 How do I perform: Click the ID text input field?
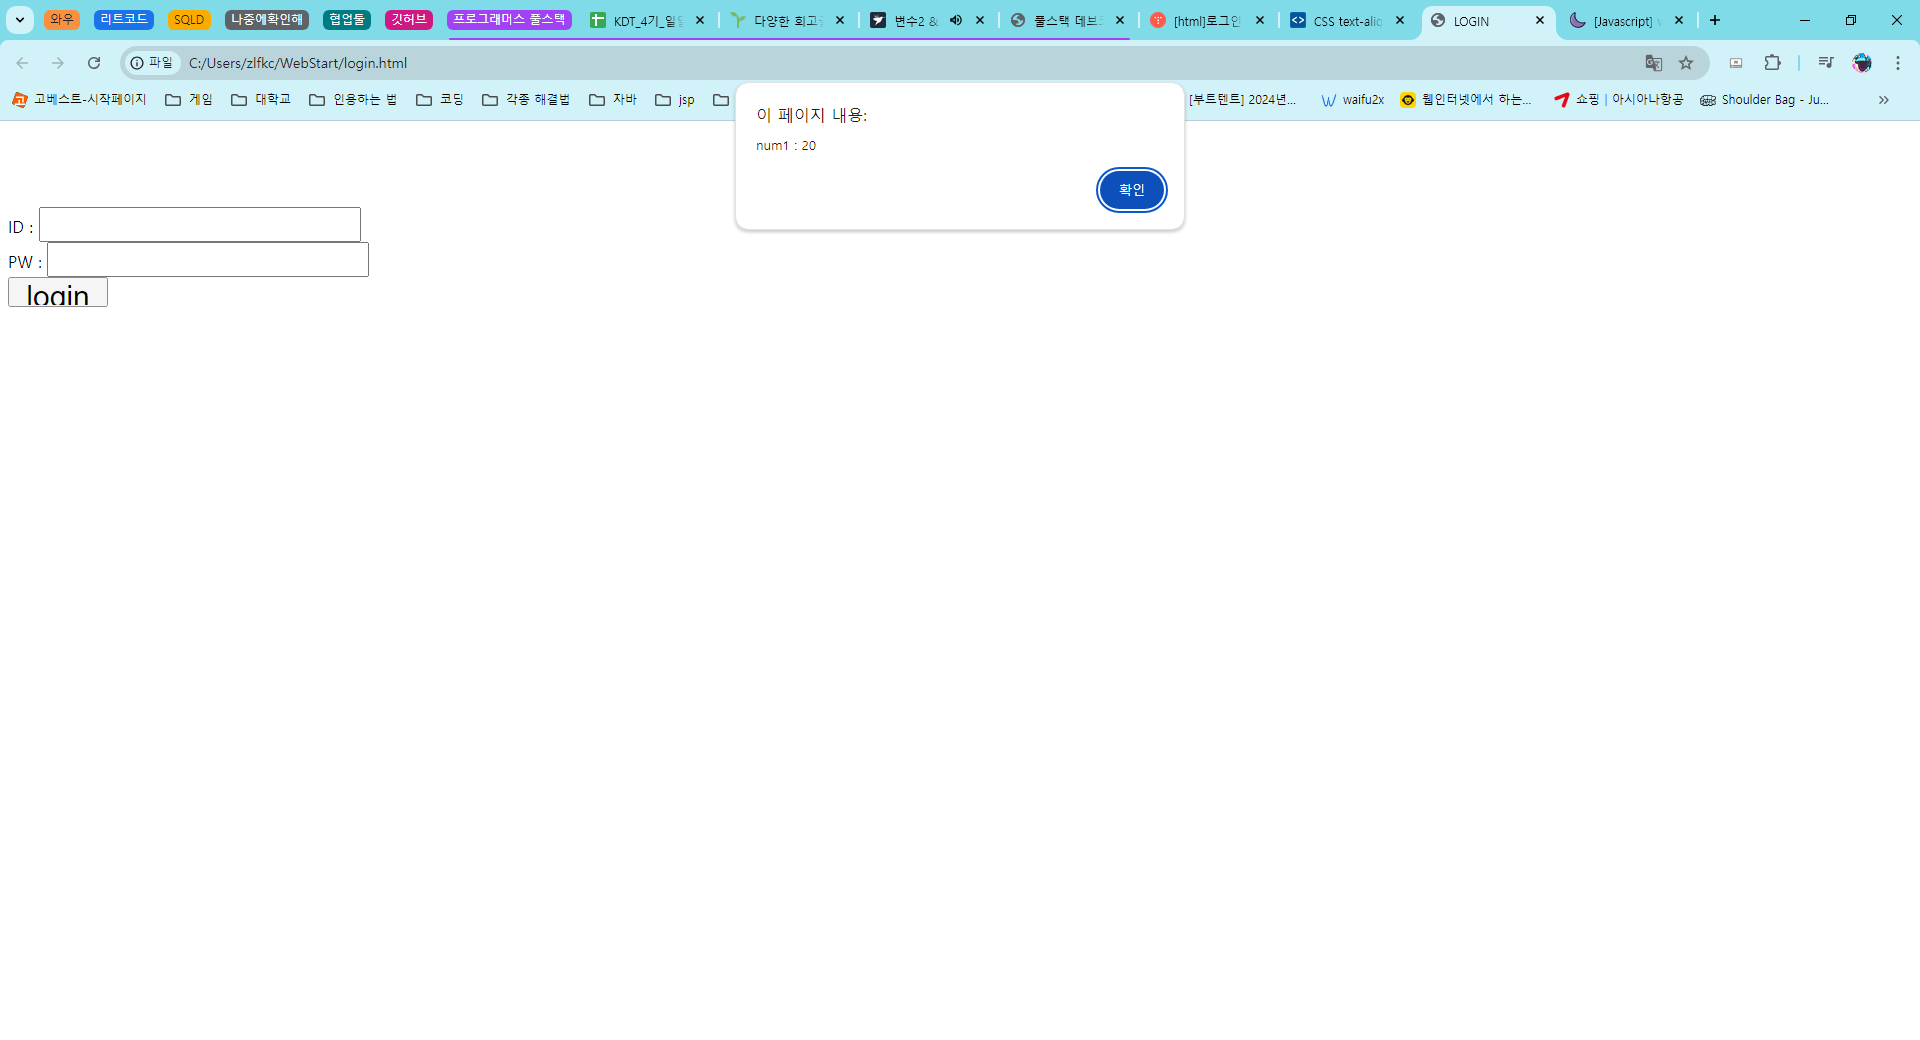pyautogui.click(x=200, y=225)
